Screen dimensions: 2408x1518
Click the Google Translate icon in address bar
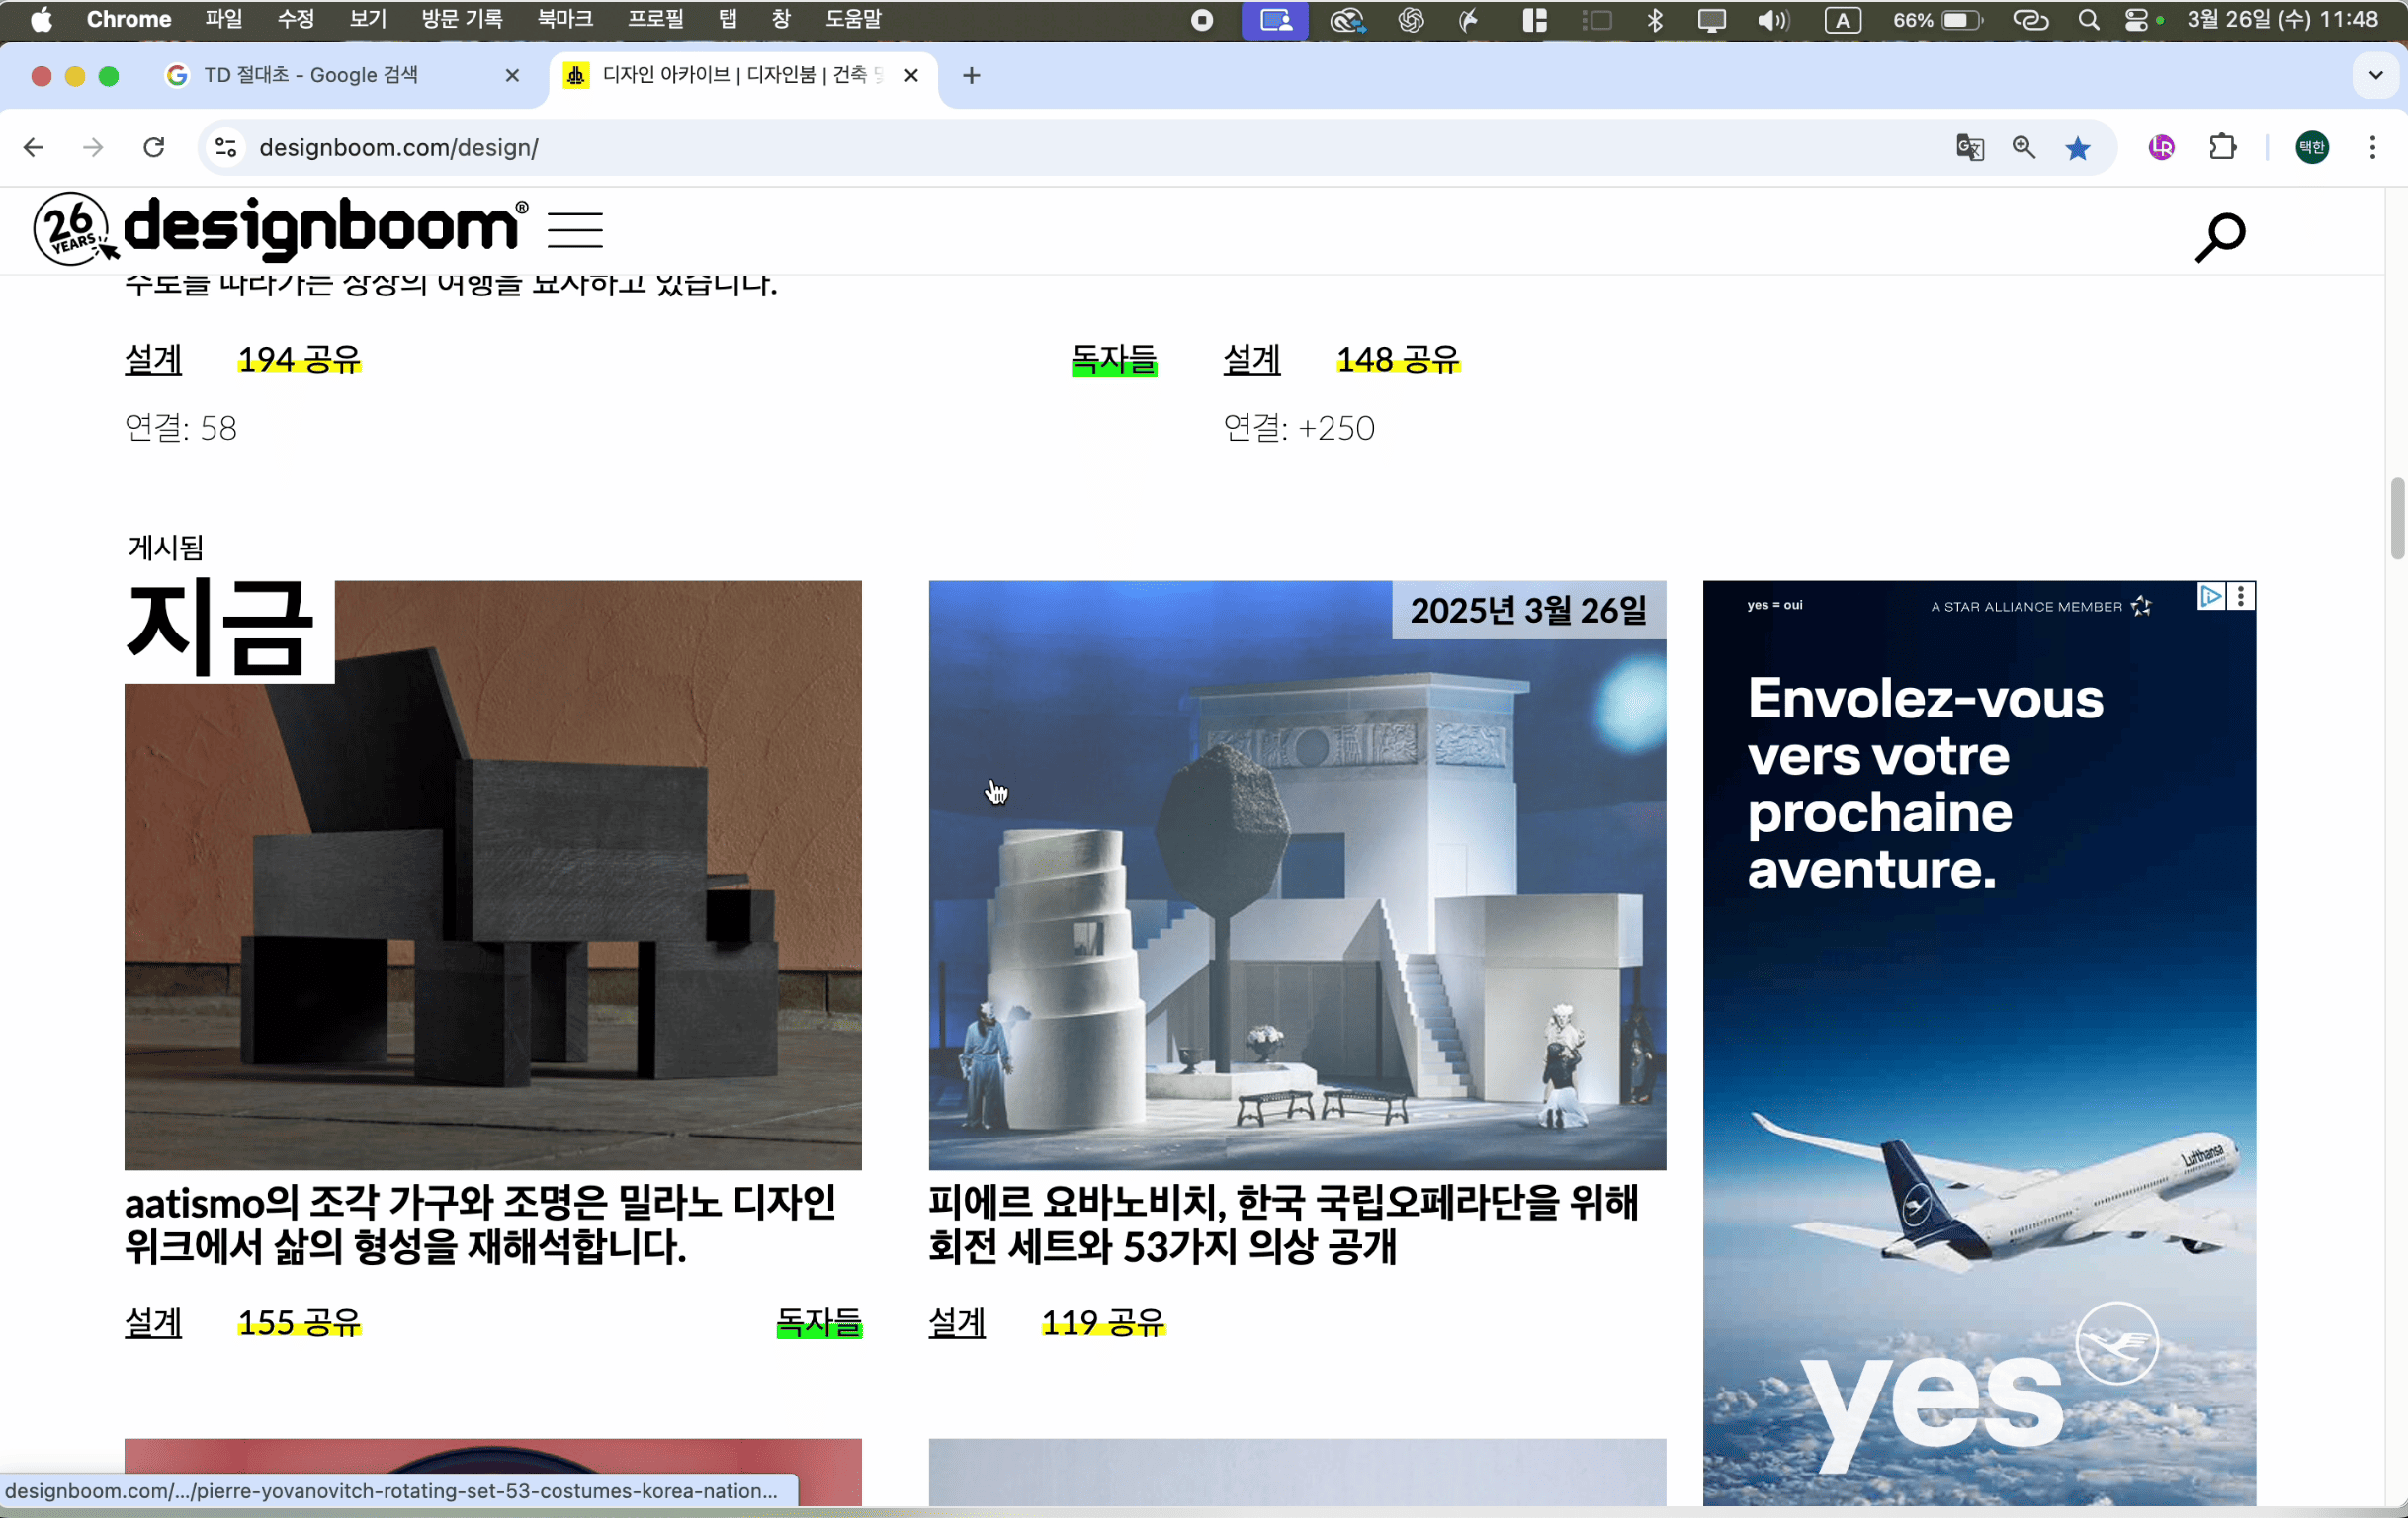click(x=1969, y=148)
